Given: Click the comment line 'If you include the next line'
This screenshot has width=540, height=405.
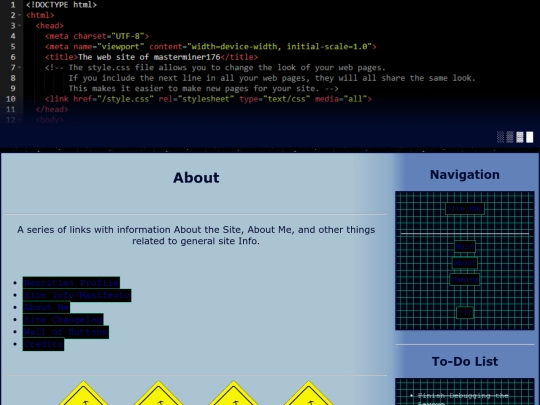Looking at the screenshot, I should pyautogui.click(x=272, y=78).
